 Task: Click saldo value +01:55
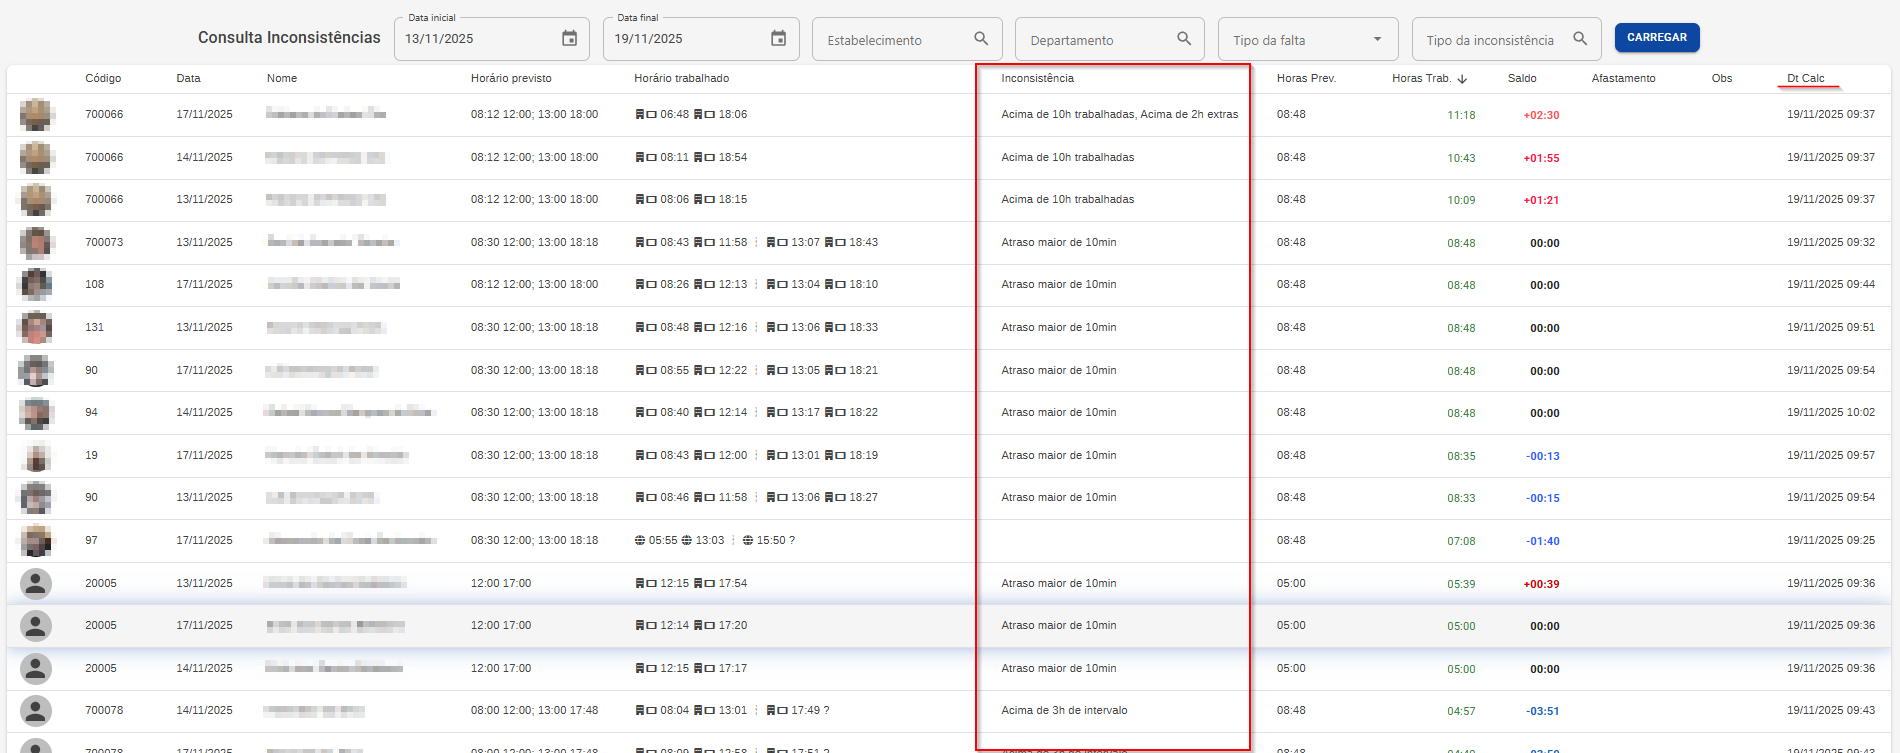(1541, 158)
